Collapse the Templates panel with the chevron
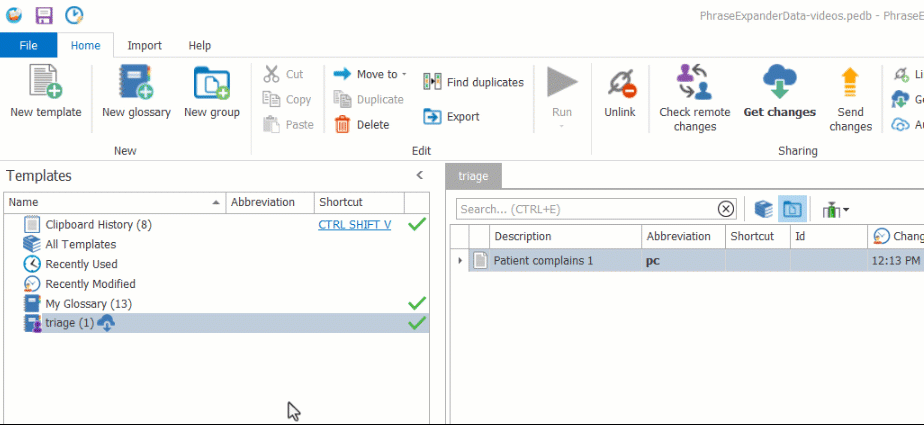 421,175
